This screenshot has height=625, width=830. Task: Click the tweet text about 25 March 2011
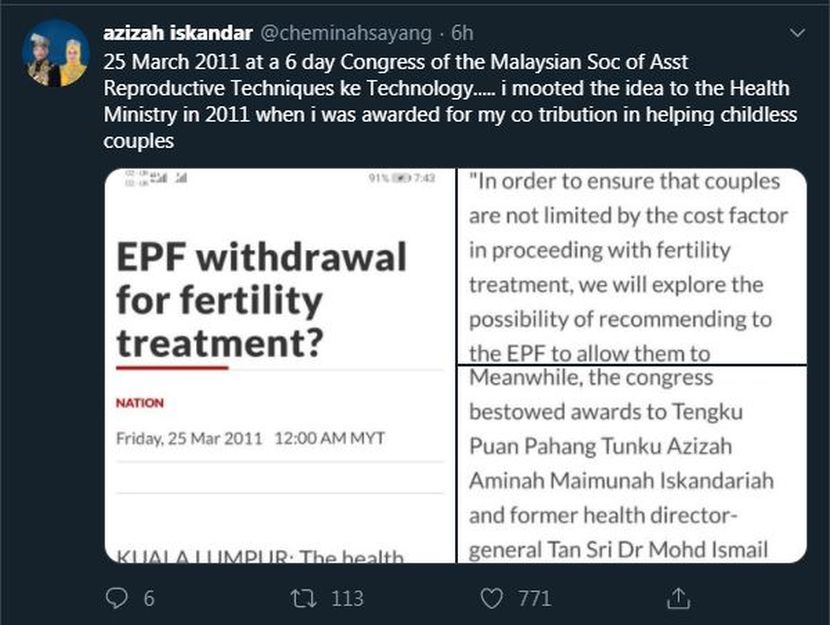(x=450, y=101)
